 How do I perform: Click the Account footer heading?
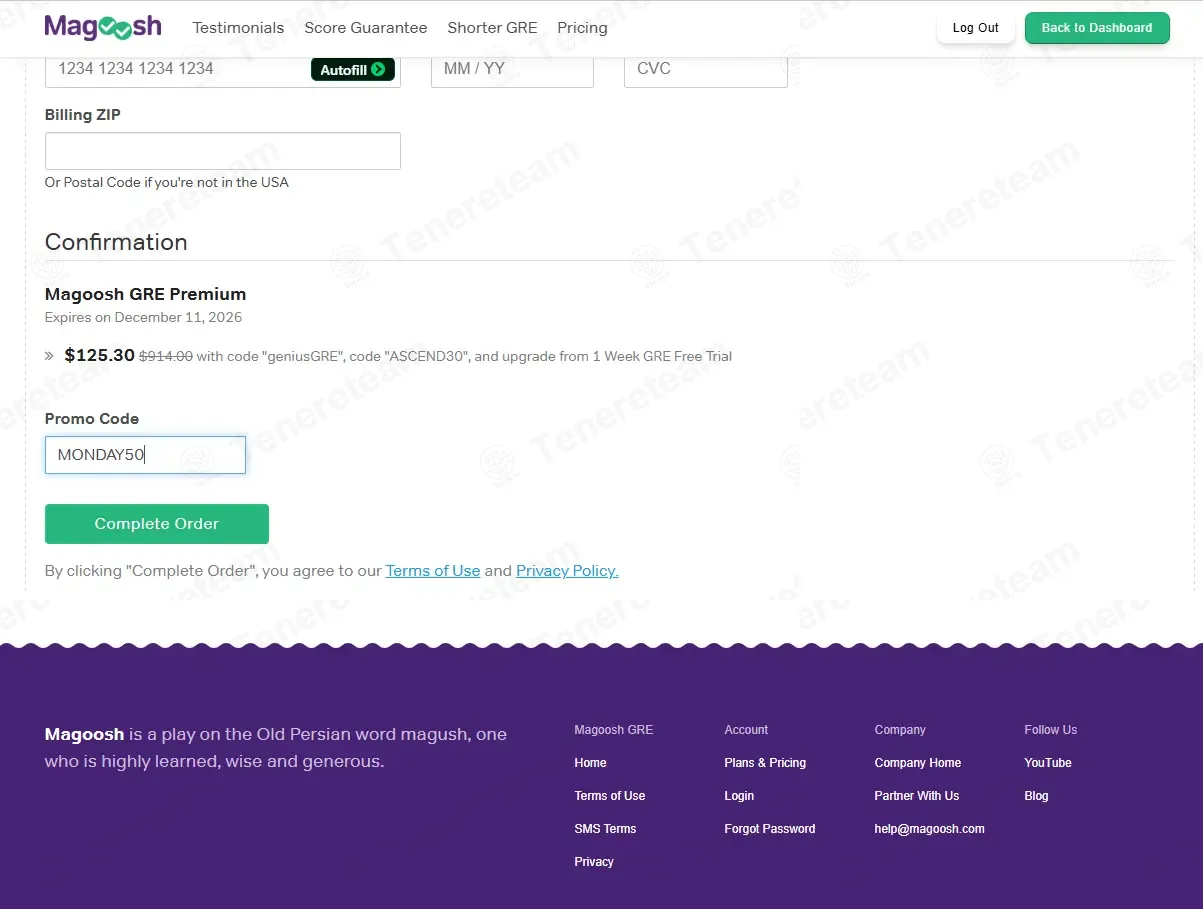tap(746, 730)
